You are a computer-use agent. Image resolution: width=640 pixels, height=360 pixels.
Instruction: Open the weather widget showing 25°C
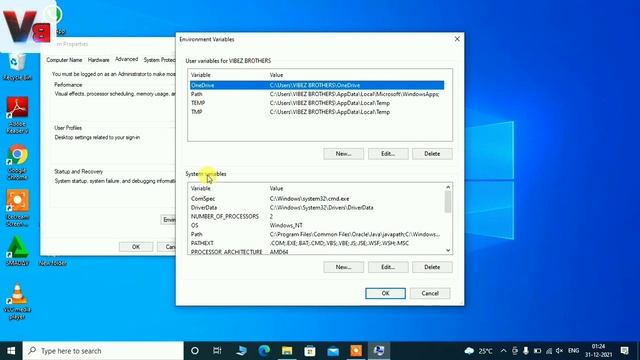(478, 351)
